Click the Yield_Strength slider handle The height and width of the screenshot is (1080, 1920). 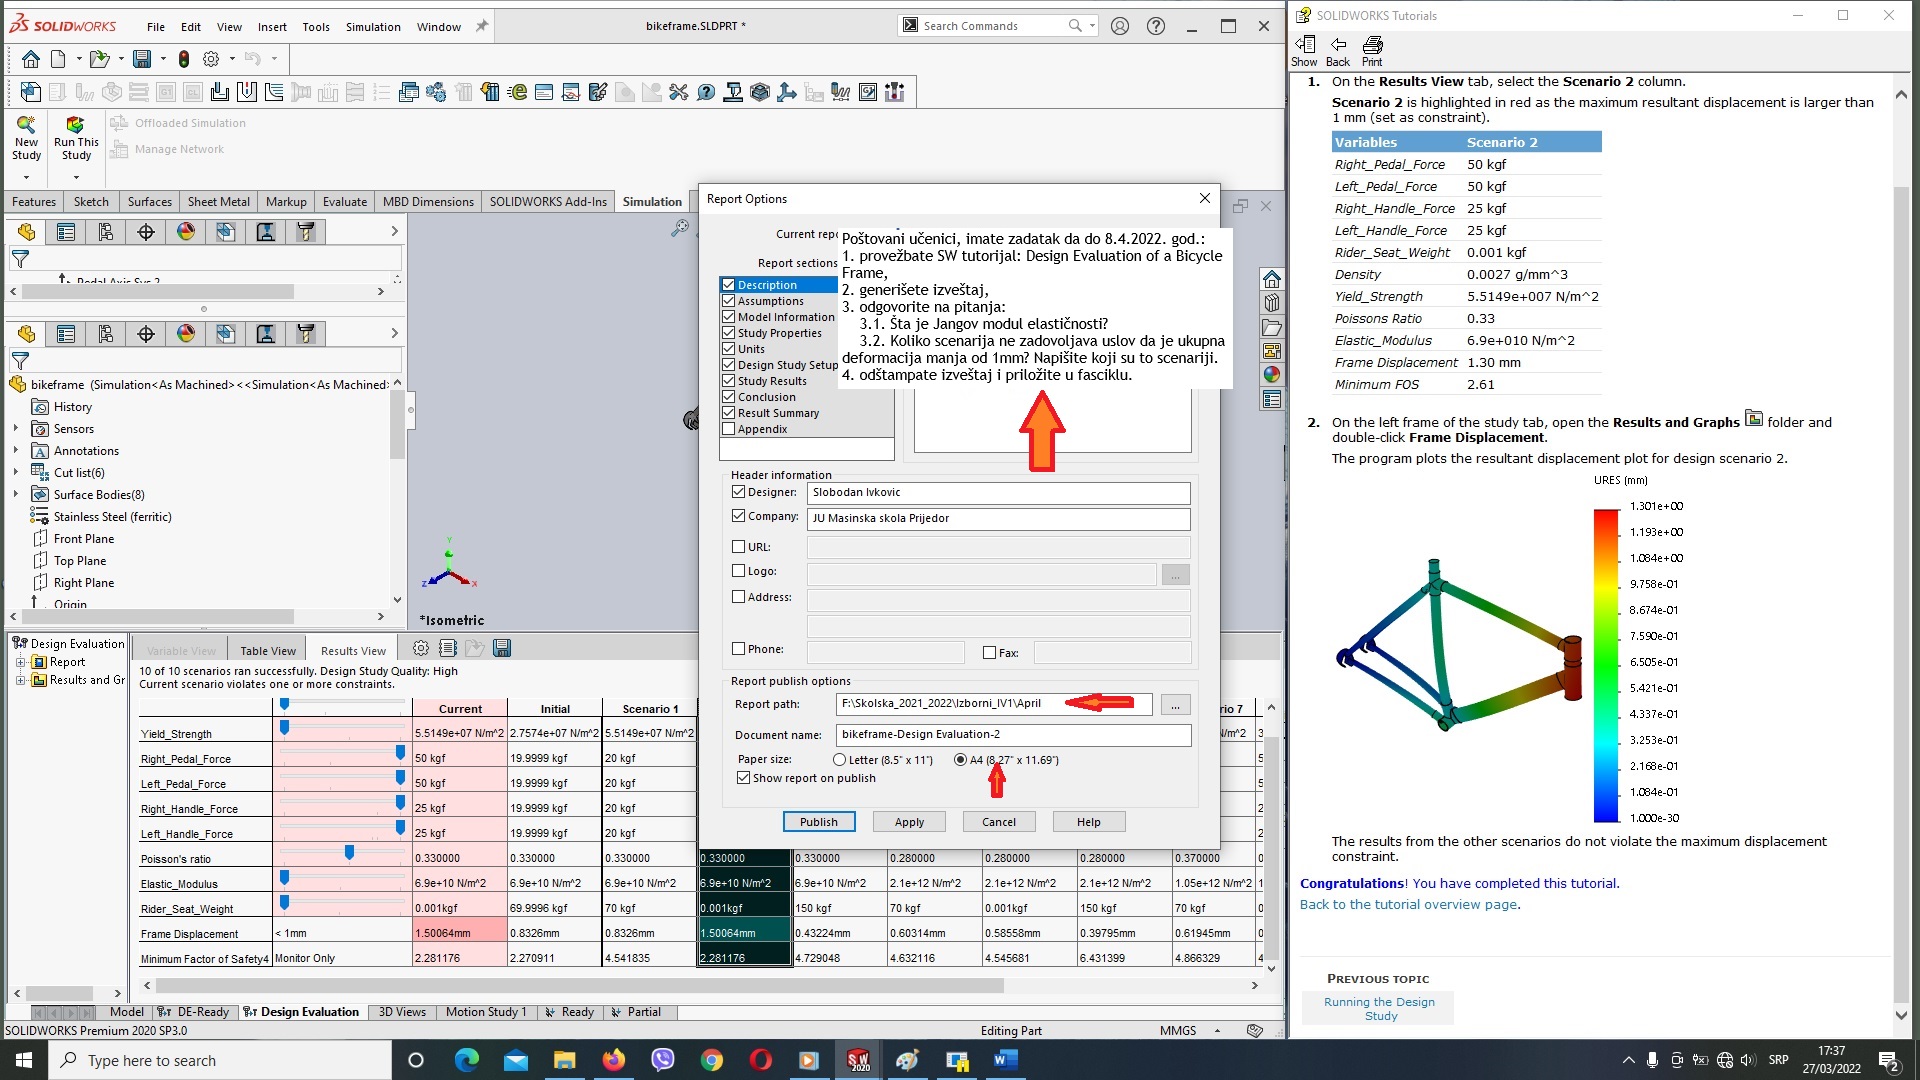285,728
